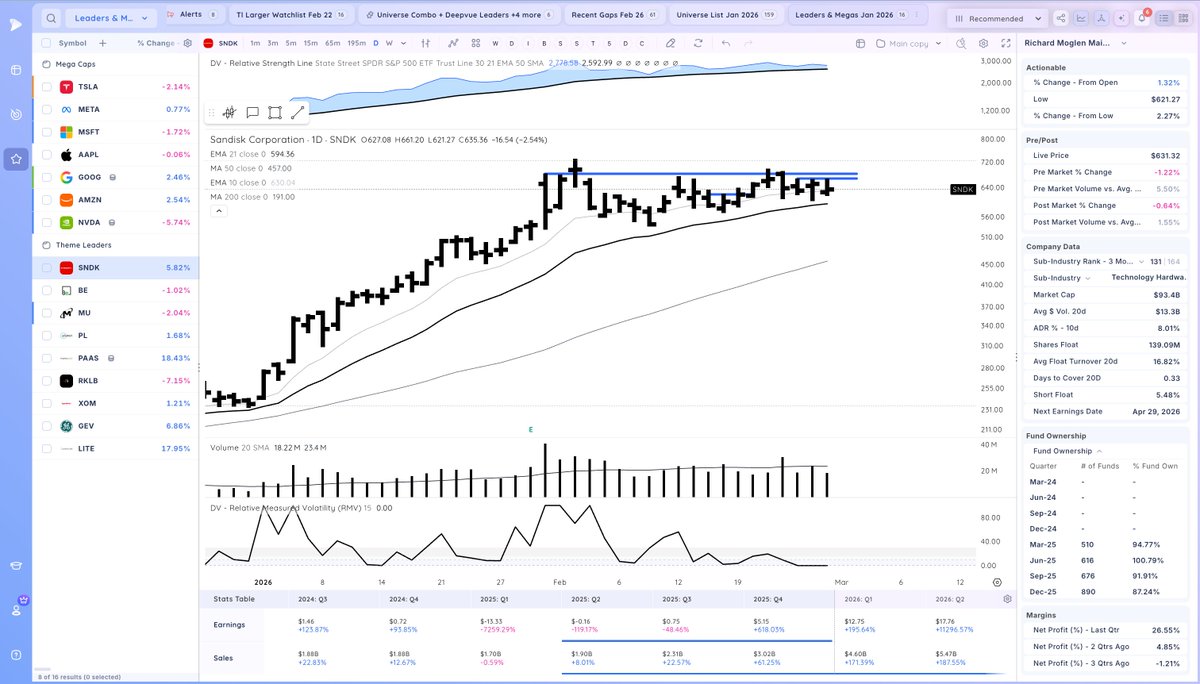Tick the checkbox beside SNDK
The width and height of the screenshot is (1200, 684).
point(47,268)
